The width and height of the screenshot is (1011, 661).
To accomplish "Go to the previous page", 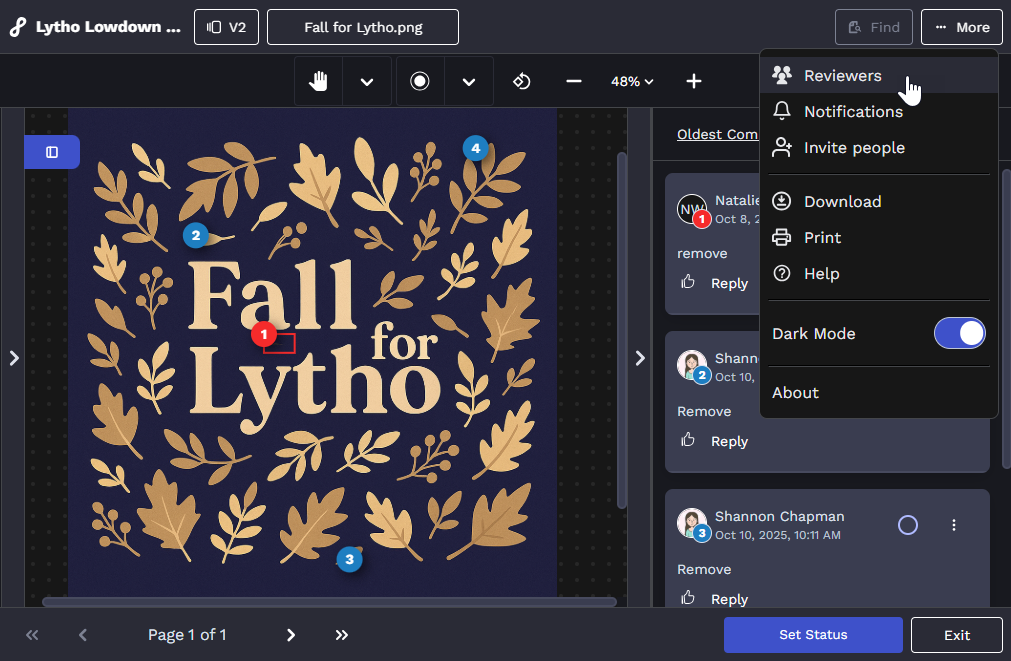I will point(83,635).
